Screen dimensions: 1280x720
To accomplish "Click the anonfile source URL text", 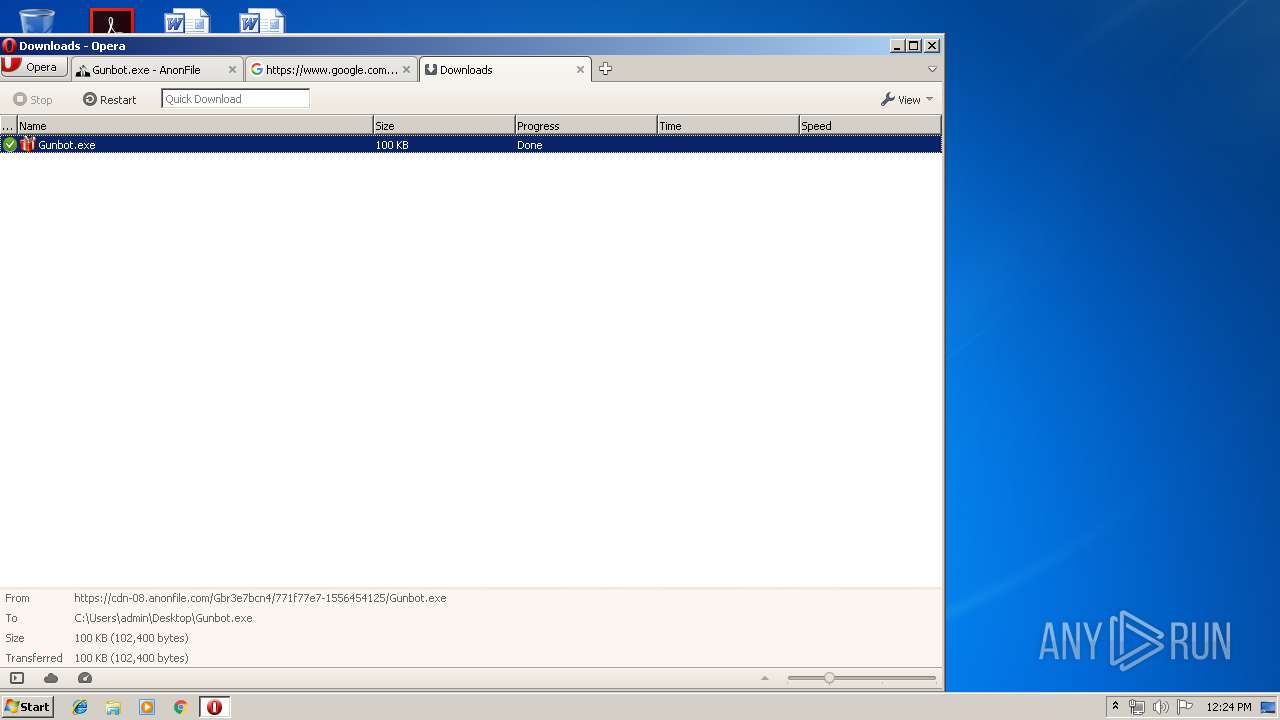I will coord(260,598).
